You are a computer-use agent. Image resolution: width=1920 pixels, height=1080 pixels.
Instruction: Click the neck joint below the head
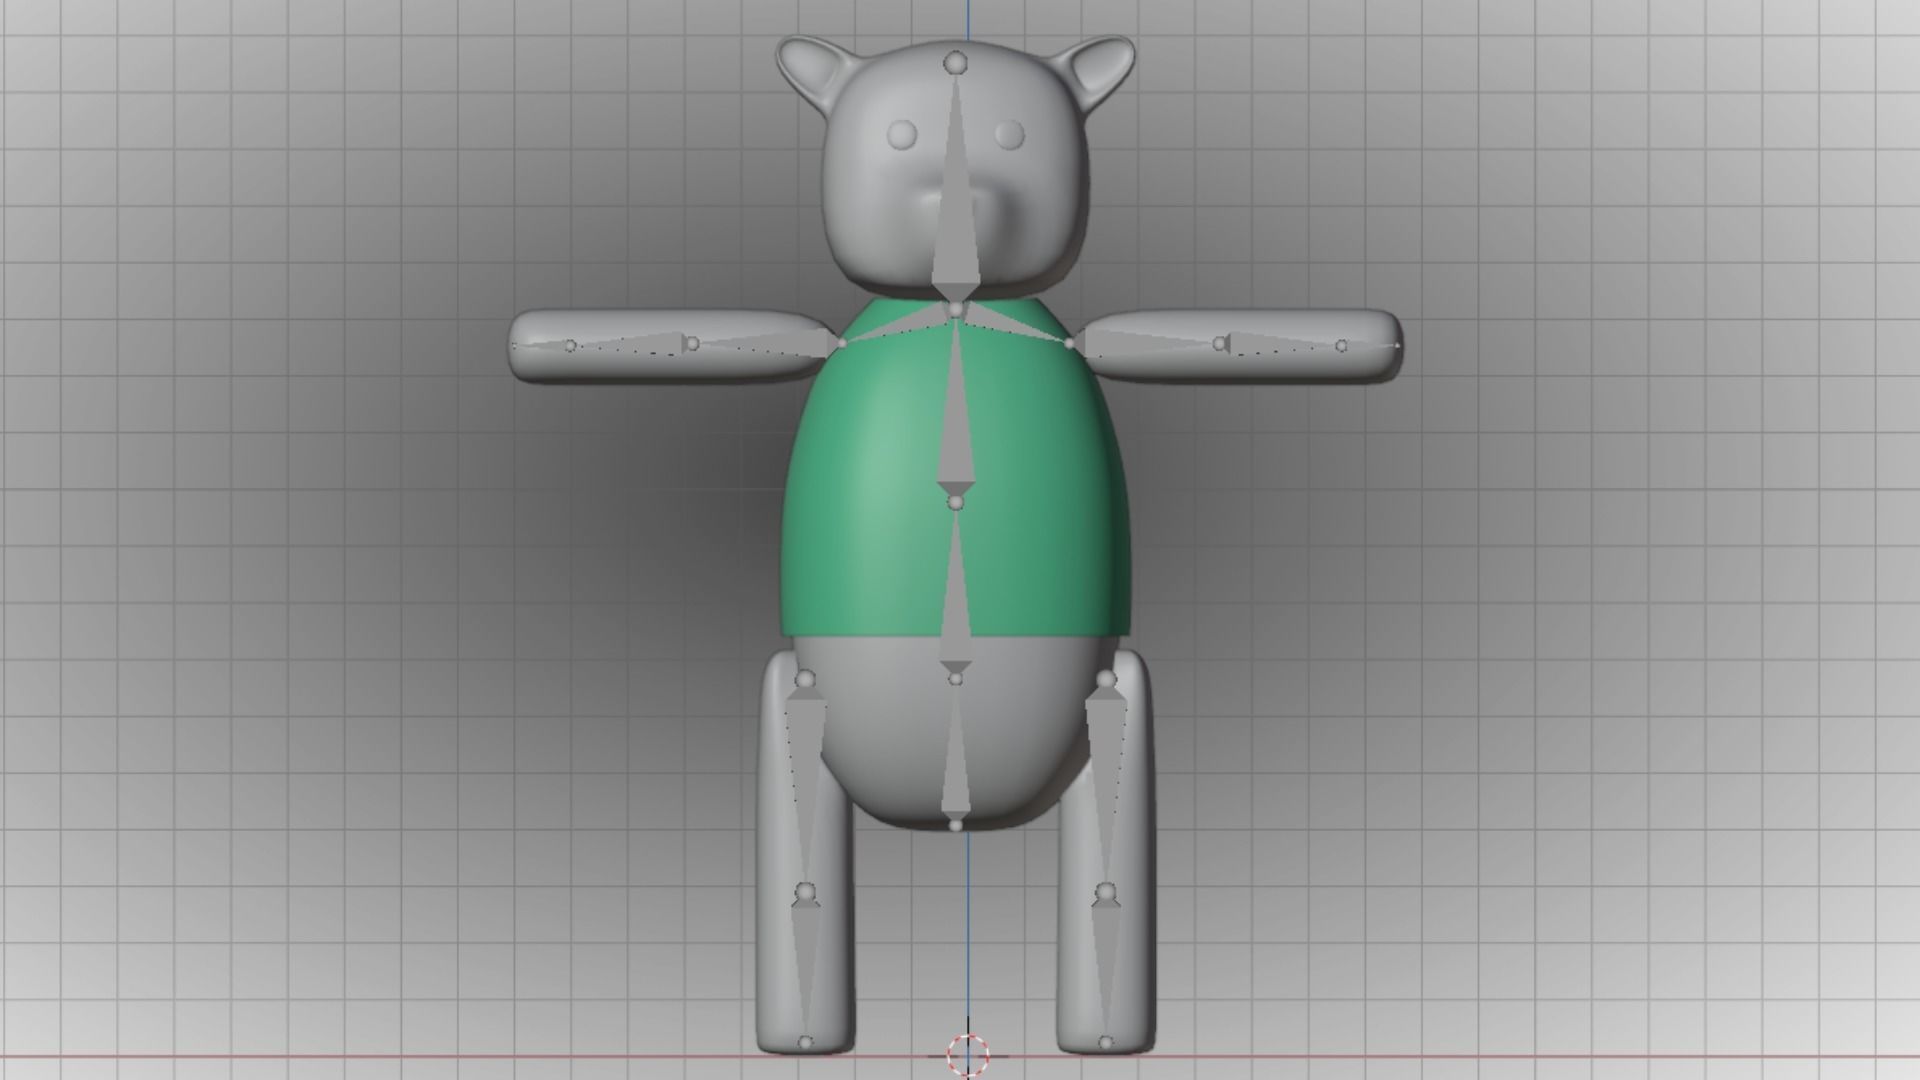(x=956, y=310)
